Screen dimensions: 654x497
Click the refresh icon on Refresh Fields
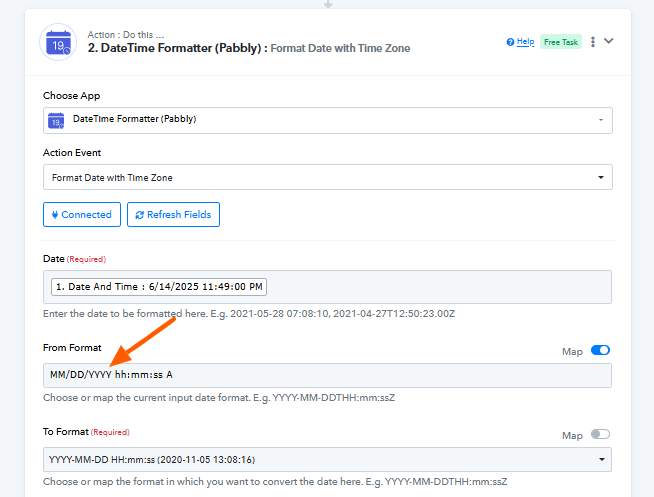tap(140, 215)
